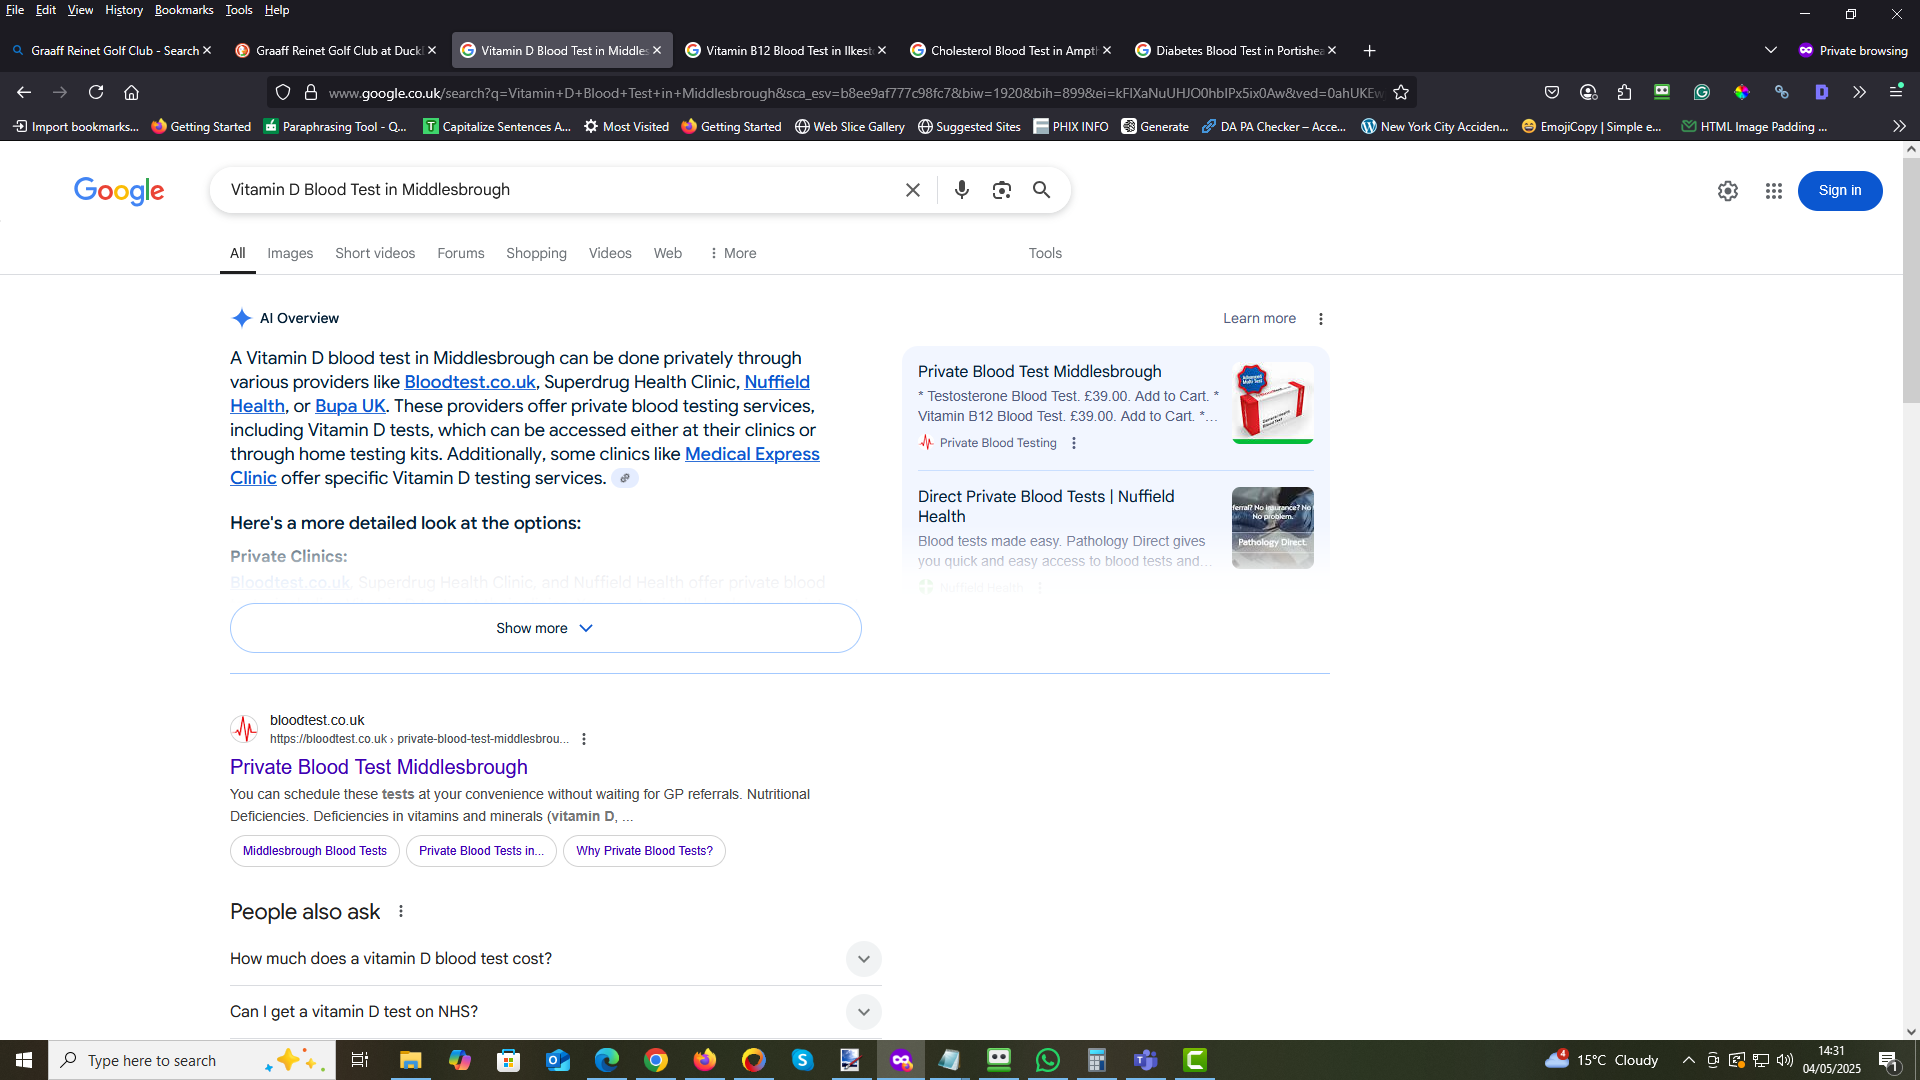Reload the current page
This screenshot has height=1080, width=1920.
pyautogui.click(x=96, y=92)
